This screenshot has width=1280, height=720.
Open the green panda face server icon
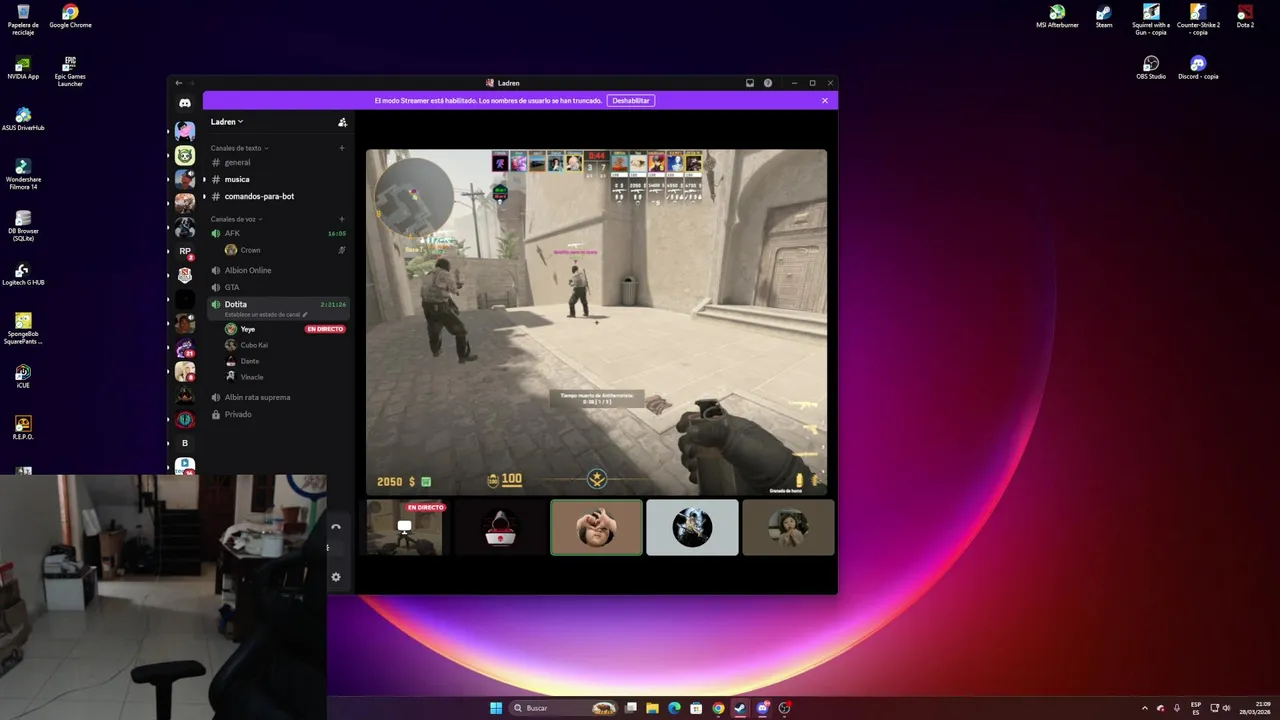[x=185, y=155]
